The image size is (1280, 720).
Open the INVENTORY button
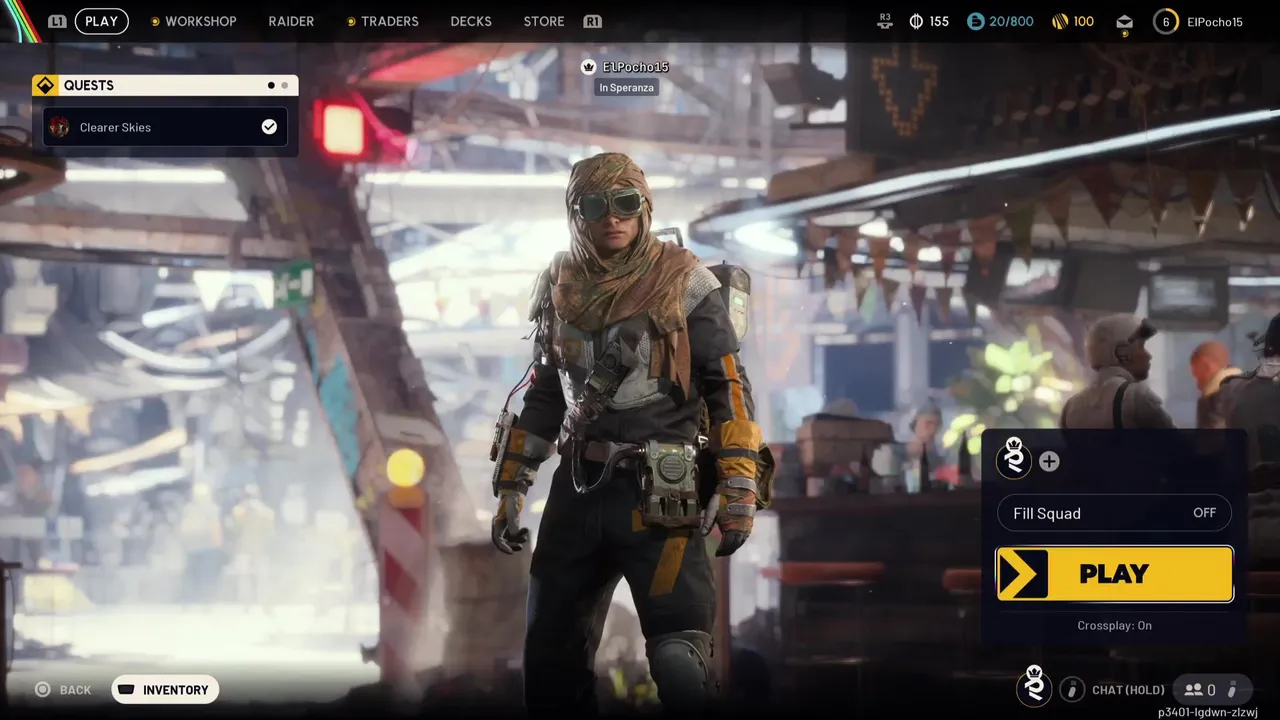[x=165, y=690]
